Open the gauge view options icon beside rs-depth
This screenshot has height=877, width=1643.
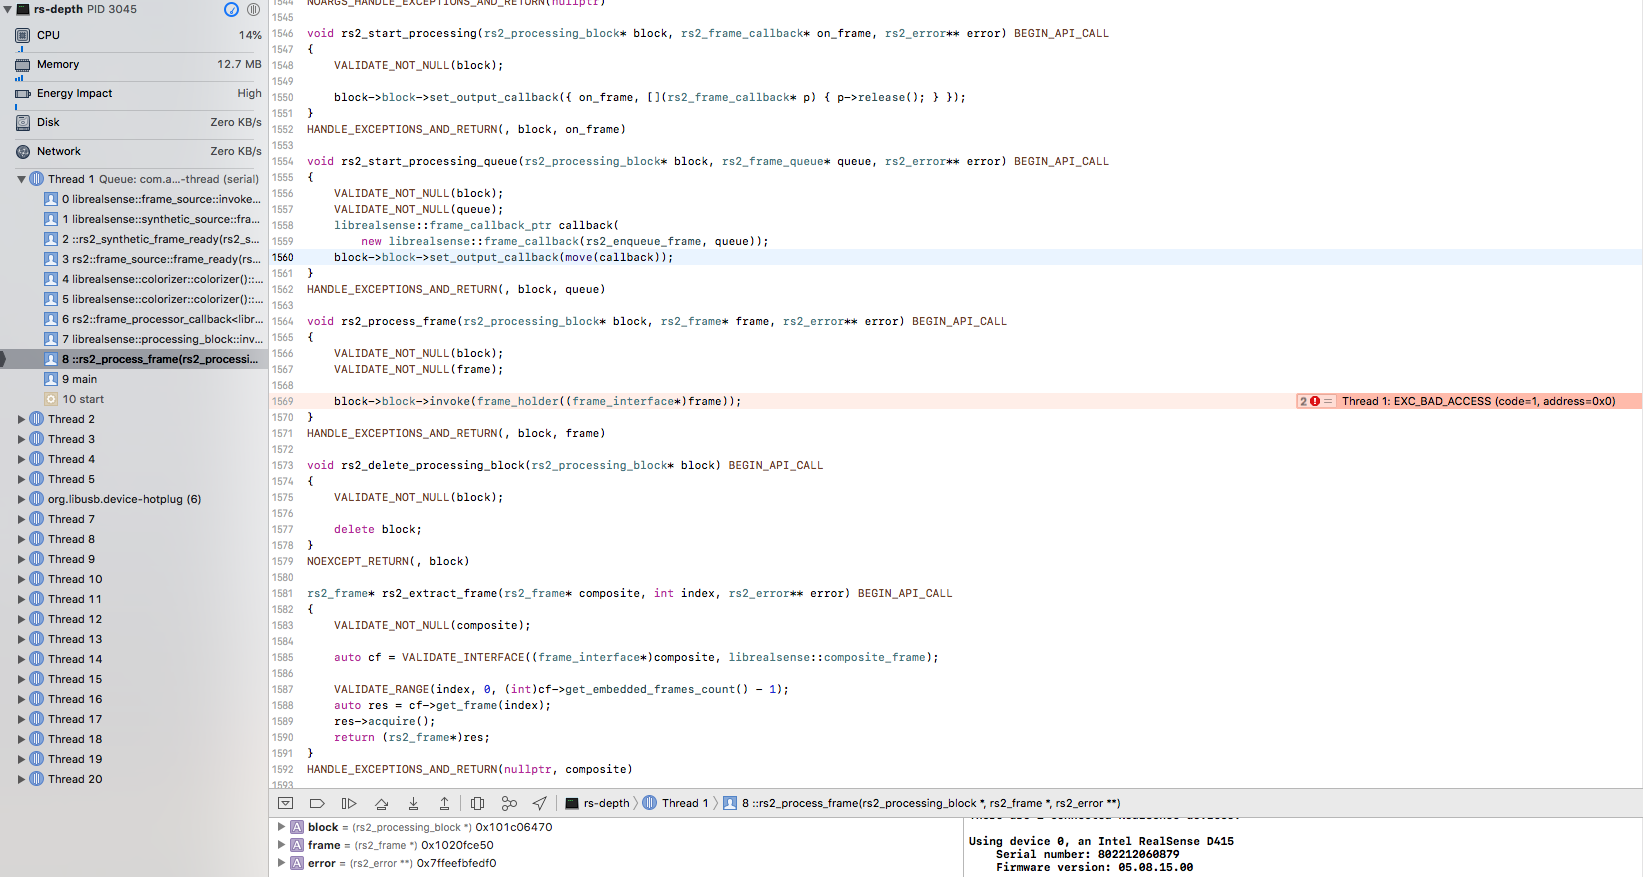point(231,9)
